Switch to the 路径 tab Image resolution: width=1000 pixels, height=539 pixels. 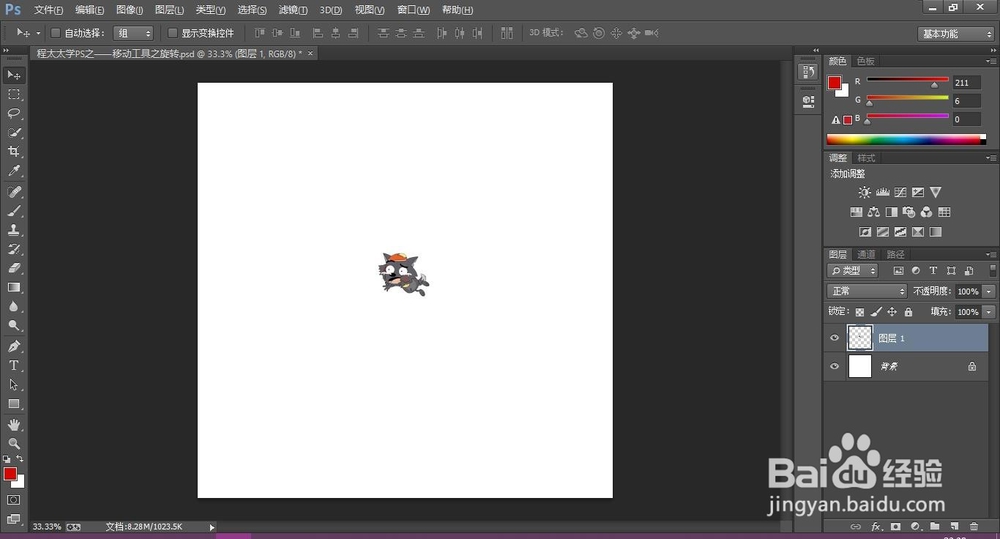pos(895,254)
